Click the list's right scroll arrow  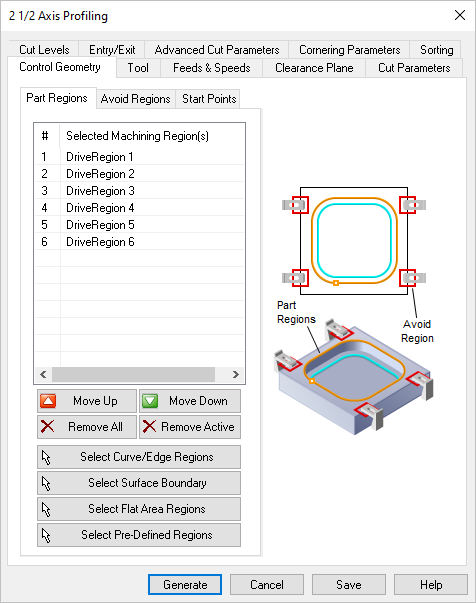[236, 375]
